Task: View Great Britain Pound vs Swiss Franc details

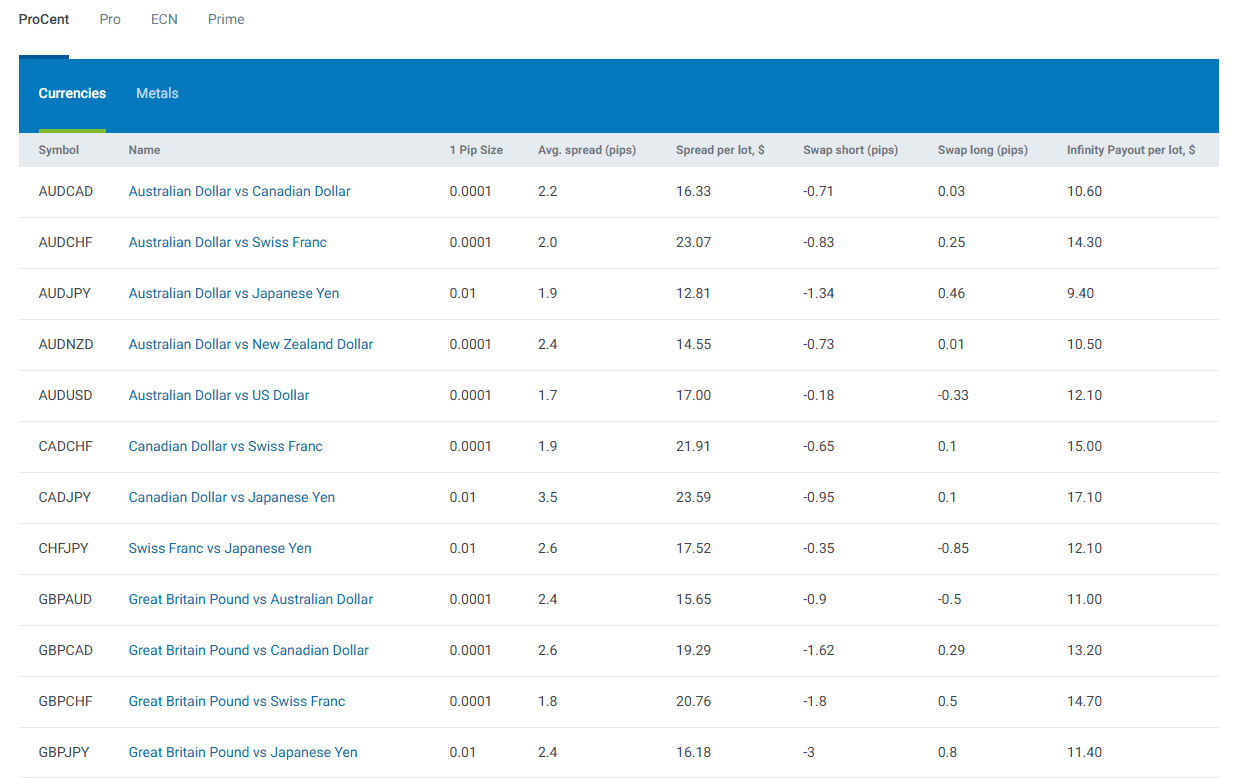Action: (236, 701)
